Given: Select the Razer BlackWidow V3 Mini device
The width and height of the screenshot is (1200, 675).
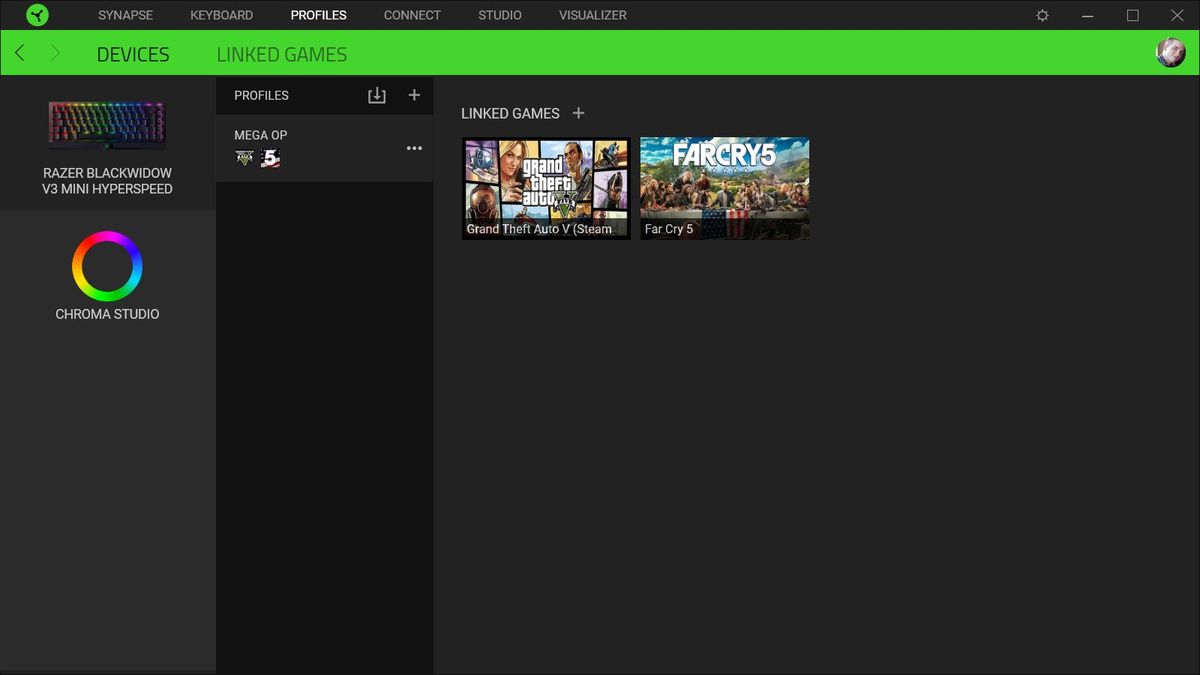Looking at the screenshot, I should tap(107, 143).
